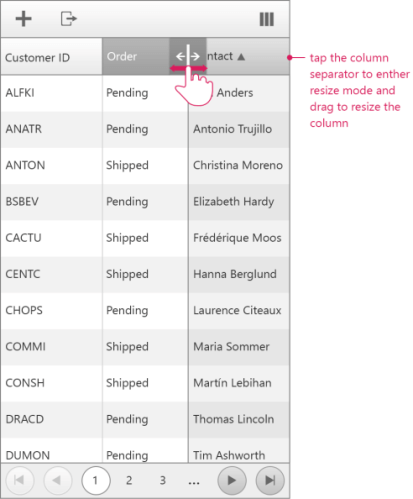Open the column chooser icon
This screenshot has height=499, width=413.
click(x=267, y=19)
